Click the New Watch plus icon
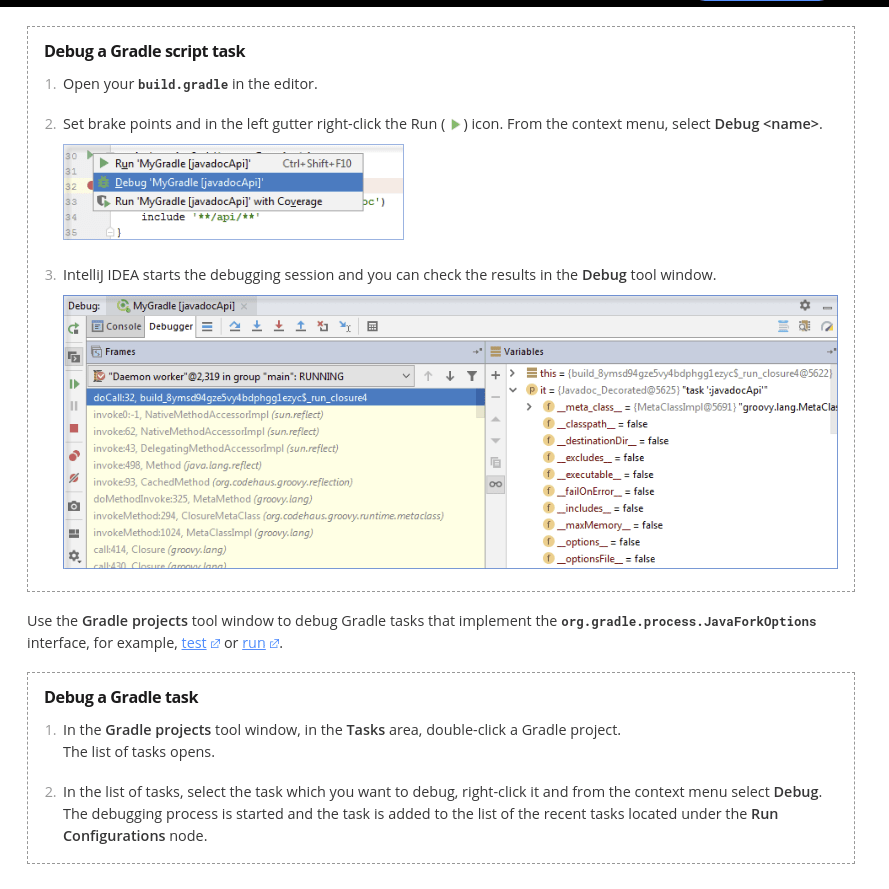The width and height of the screenshot is (889, 889). tap(496, 375)
